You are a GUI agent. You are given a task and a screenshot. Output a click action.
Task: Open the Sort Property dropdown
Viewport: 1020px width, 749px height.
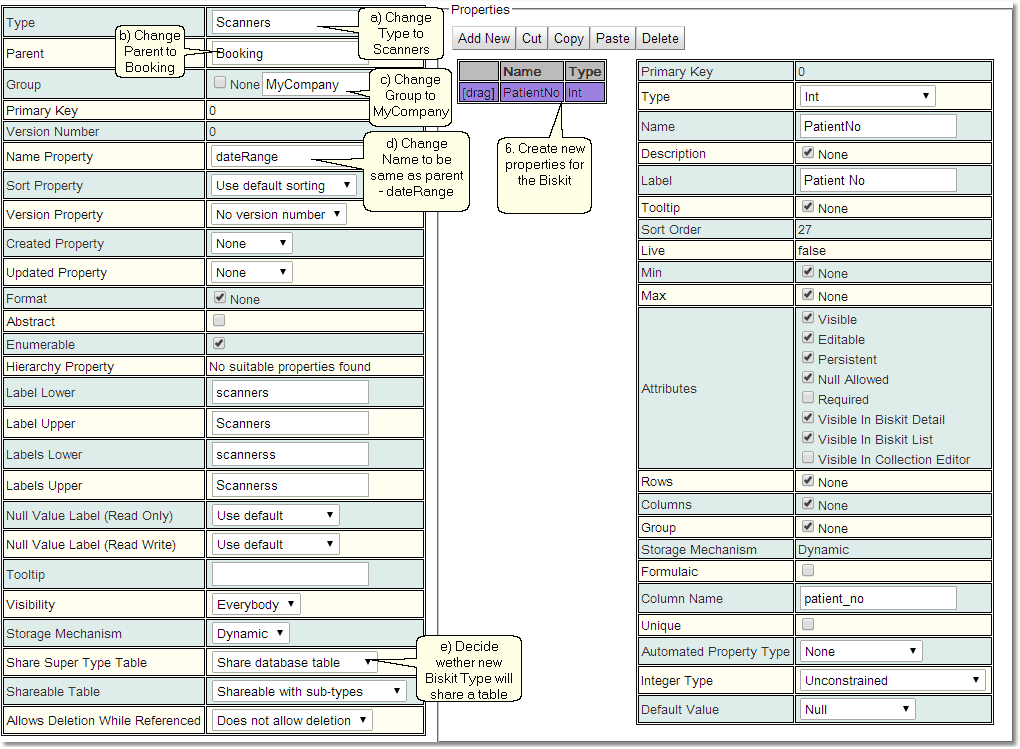tap(284, 186)
